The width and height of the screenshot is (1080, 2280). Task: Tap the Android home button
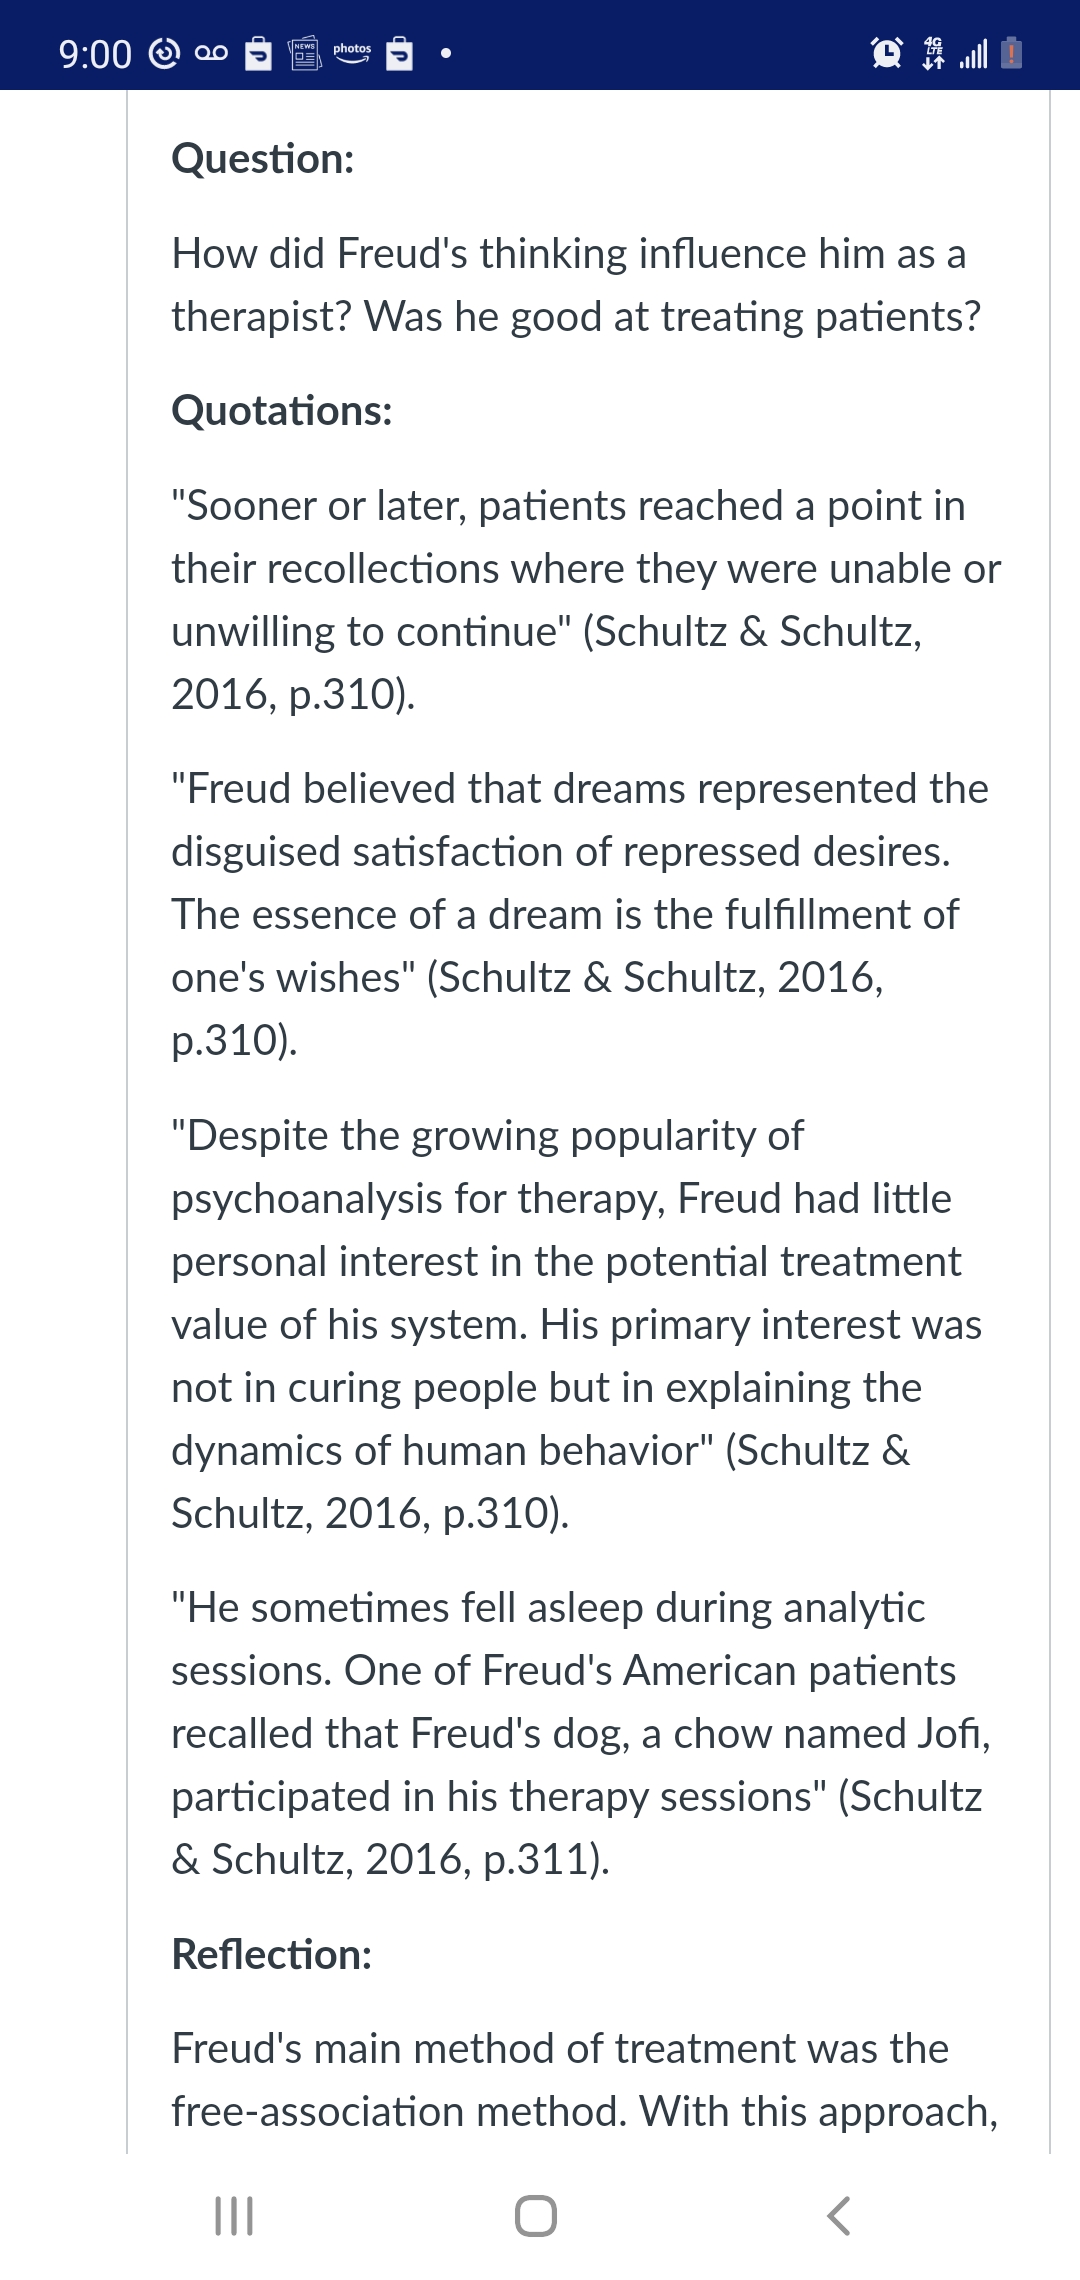pyautogui.click(x=536, y=2216)
